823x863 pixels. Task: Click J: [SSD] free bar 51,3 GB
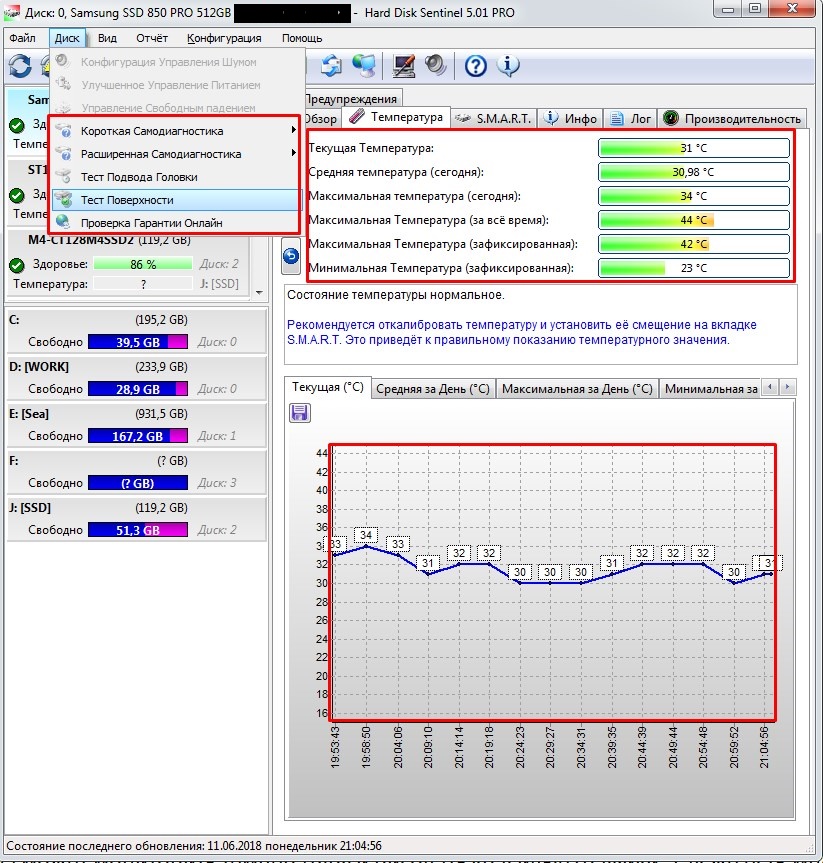pyautogui.click(x=138, y=530)
